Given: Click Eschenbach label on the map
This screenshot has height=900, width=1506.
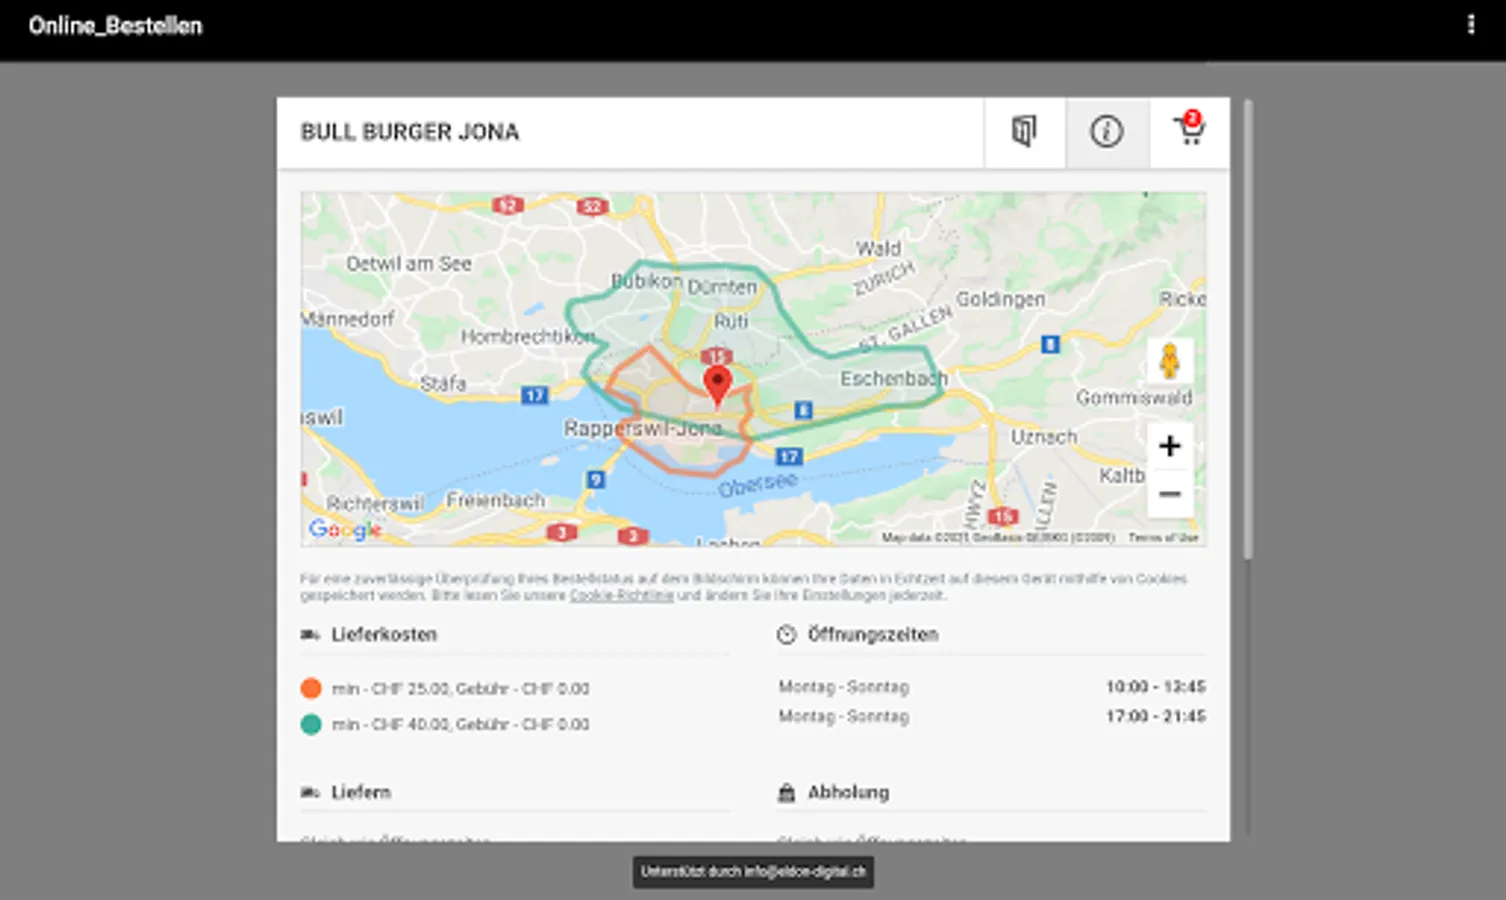Looking at the screenshot, I should (893, 379).
